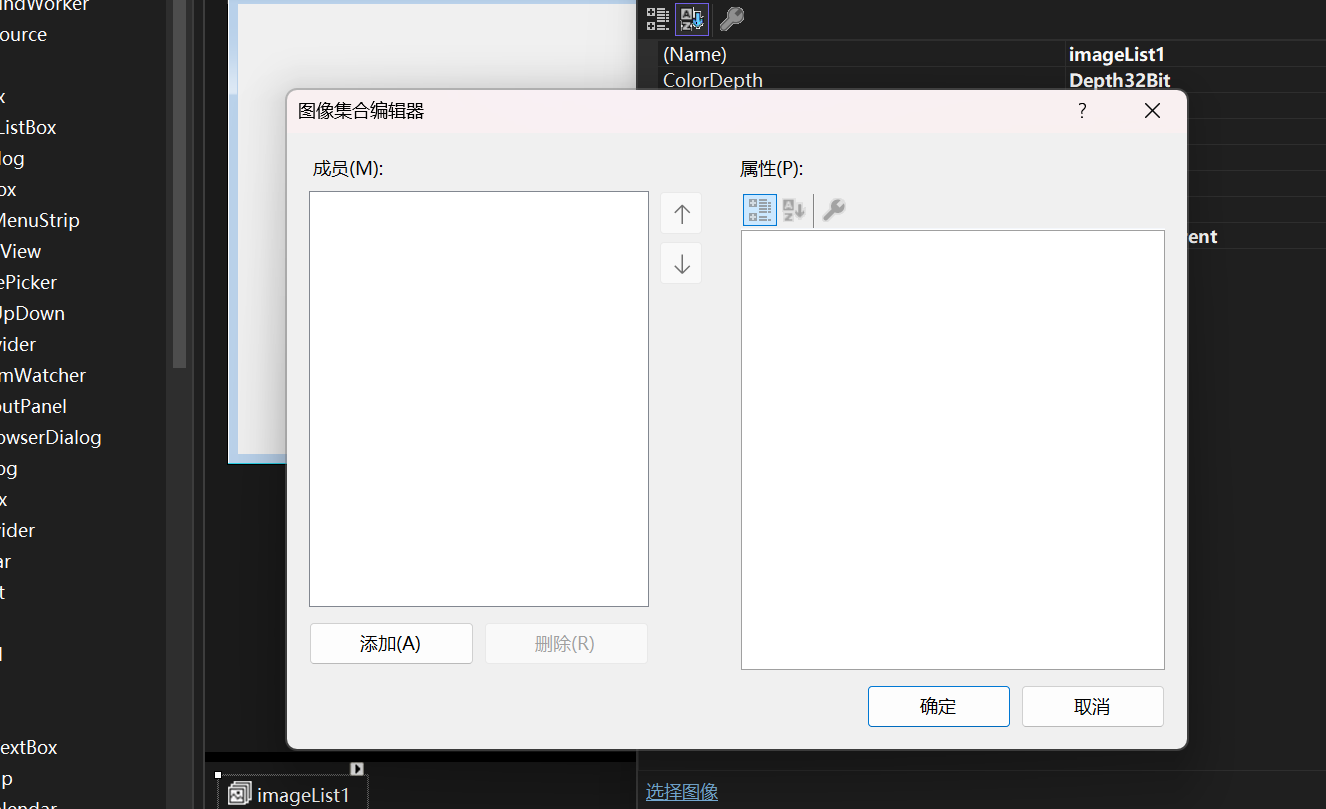Select FileSystemWatcher in the toolbox
This screenshot has width=1326, height=809.
(x=43, y=374)
